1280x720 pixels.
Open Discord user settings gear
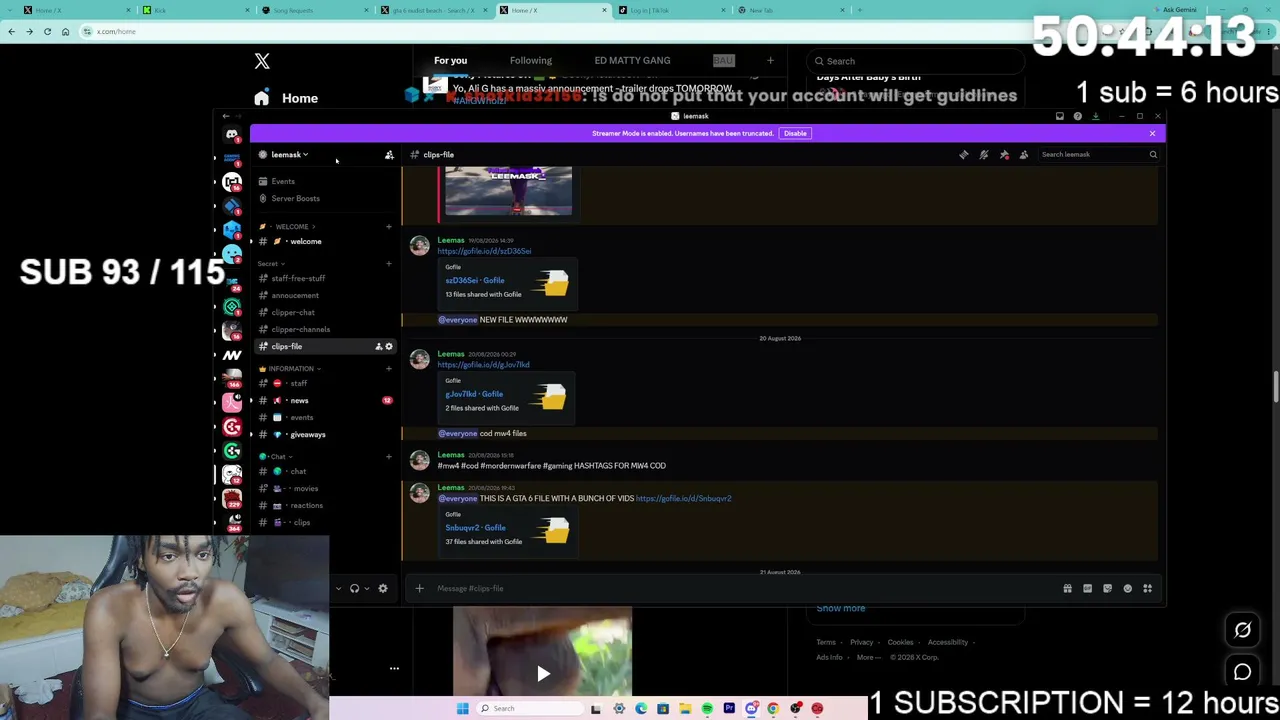pos(383,589)
